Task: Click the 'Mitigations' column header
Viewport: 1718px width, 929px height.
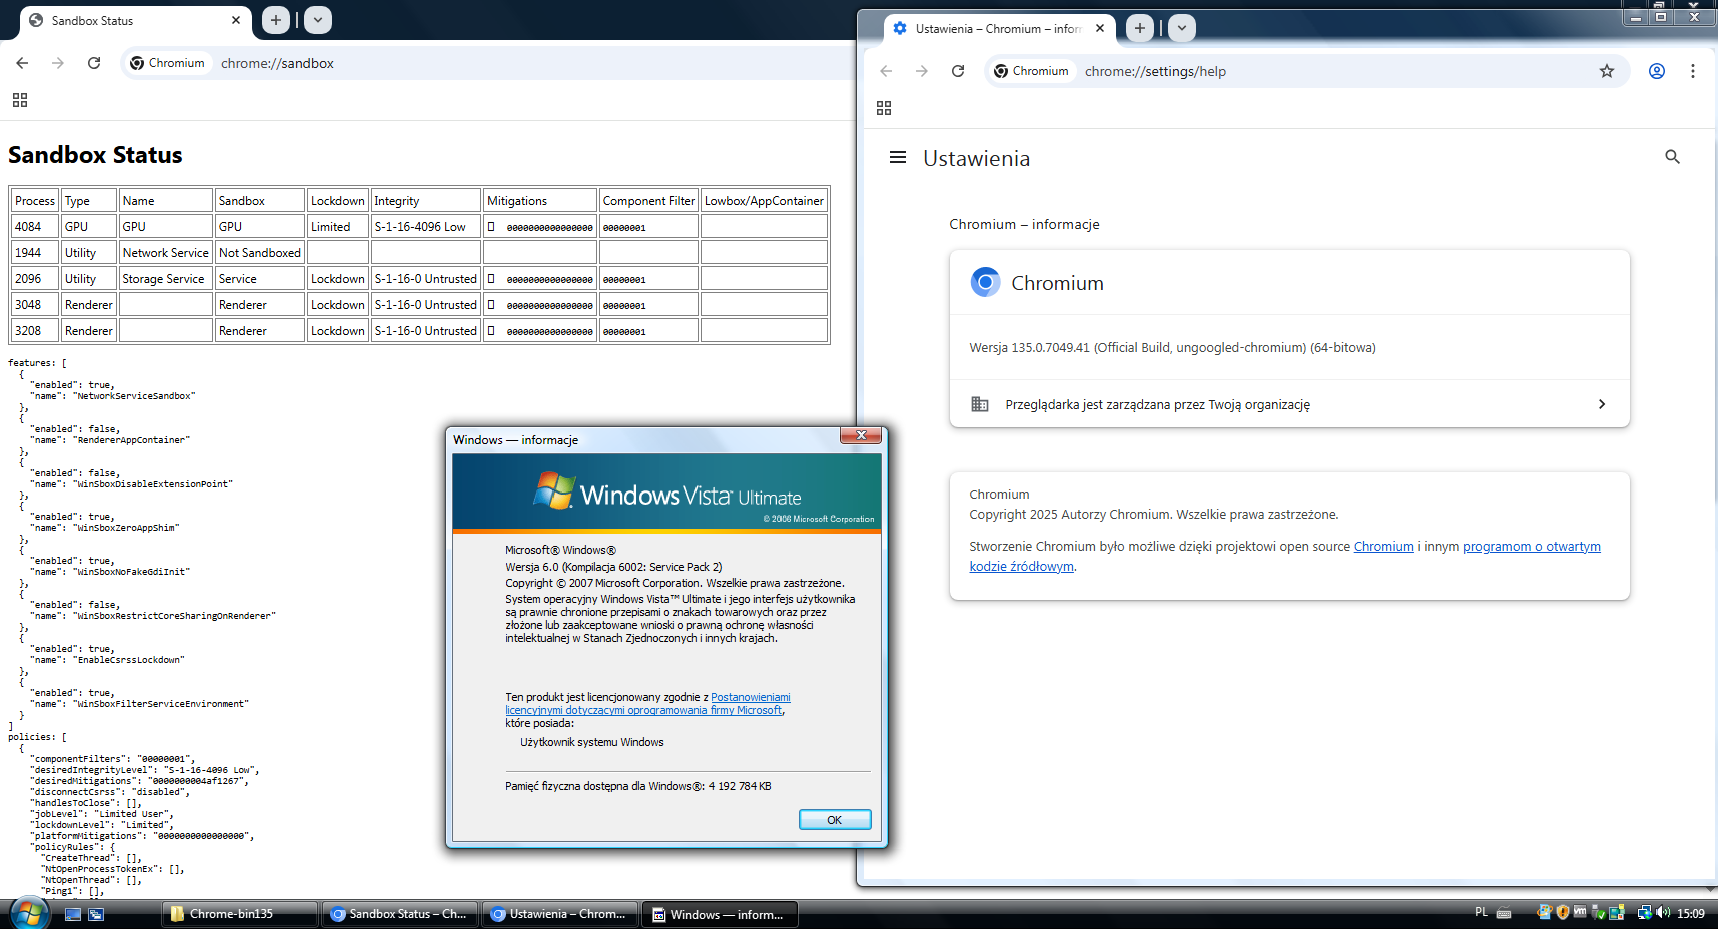Action: pyautogui.click(x=540, y=201)
